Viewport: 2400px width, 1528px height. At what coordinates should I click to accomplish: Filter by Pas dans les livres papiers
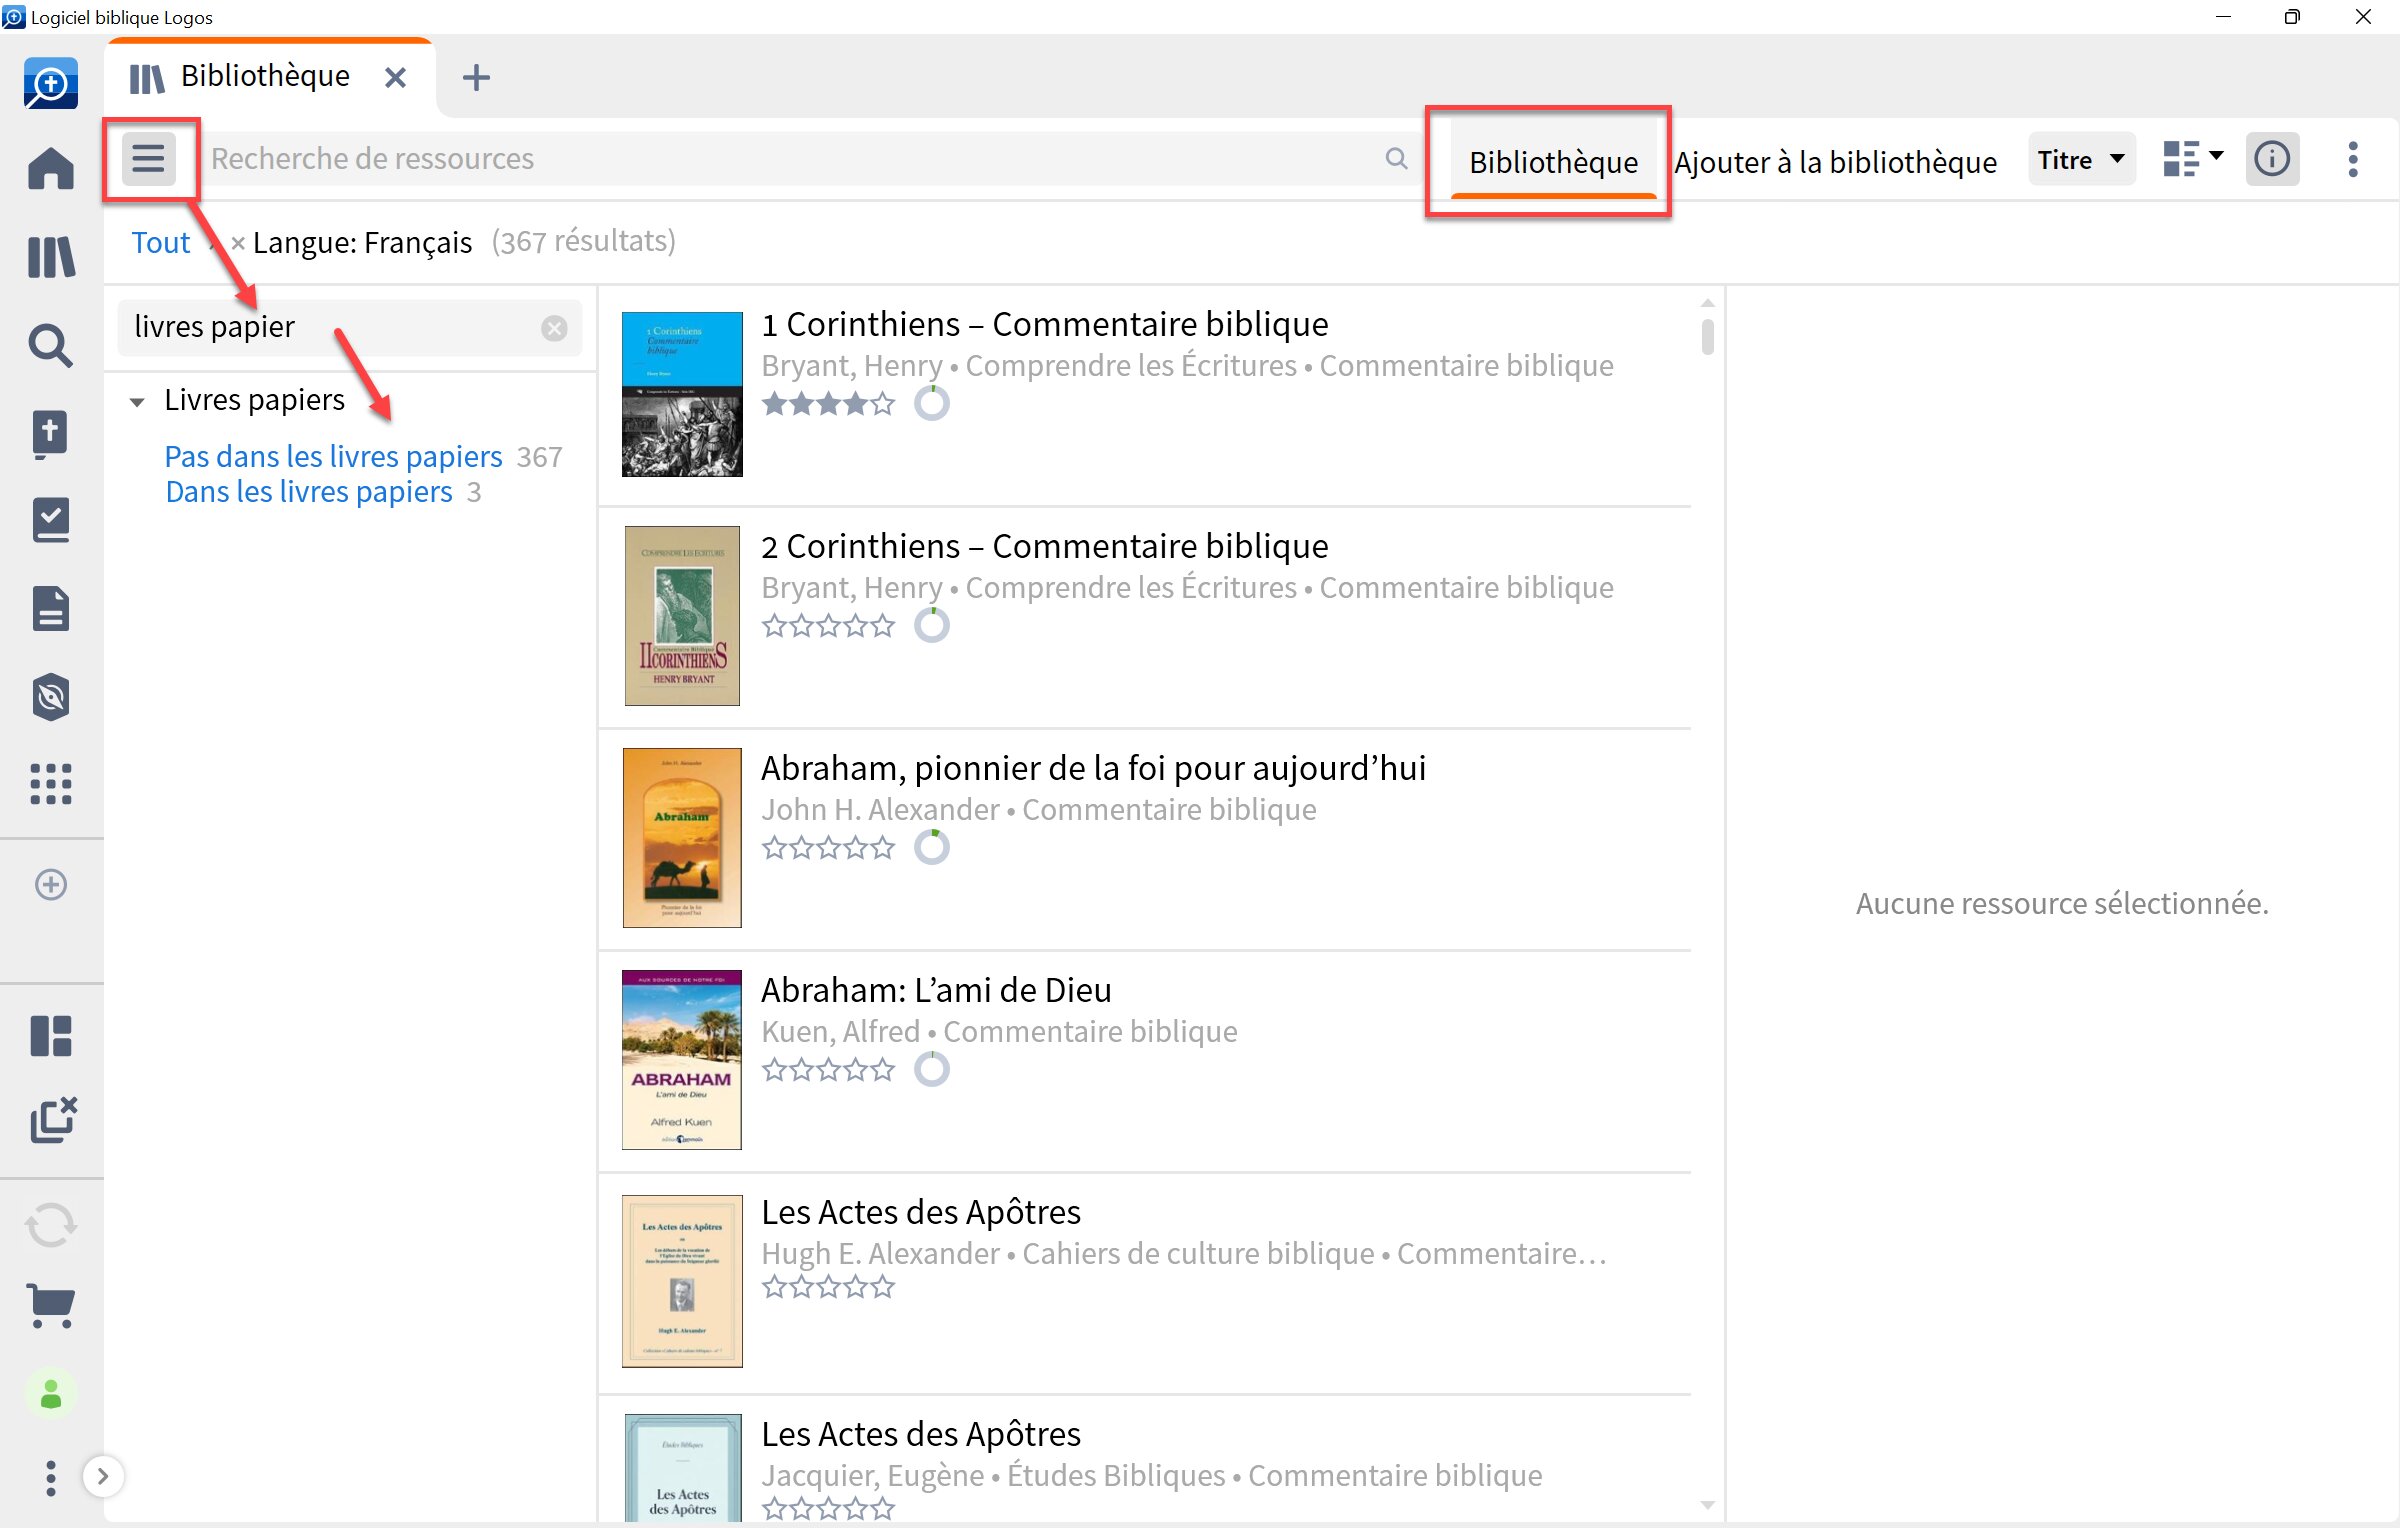tap(333, 456)
